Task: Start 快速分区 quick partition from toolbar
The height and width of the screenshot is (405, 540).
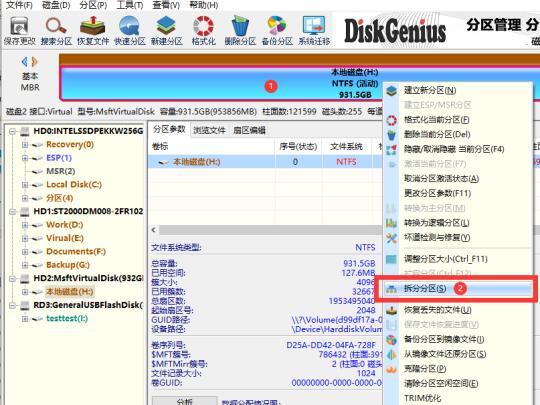Action: click(129, 31)
